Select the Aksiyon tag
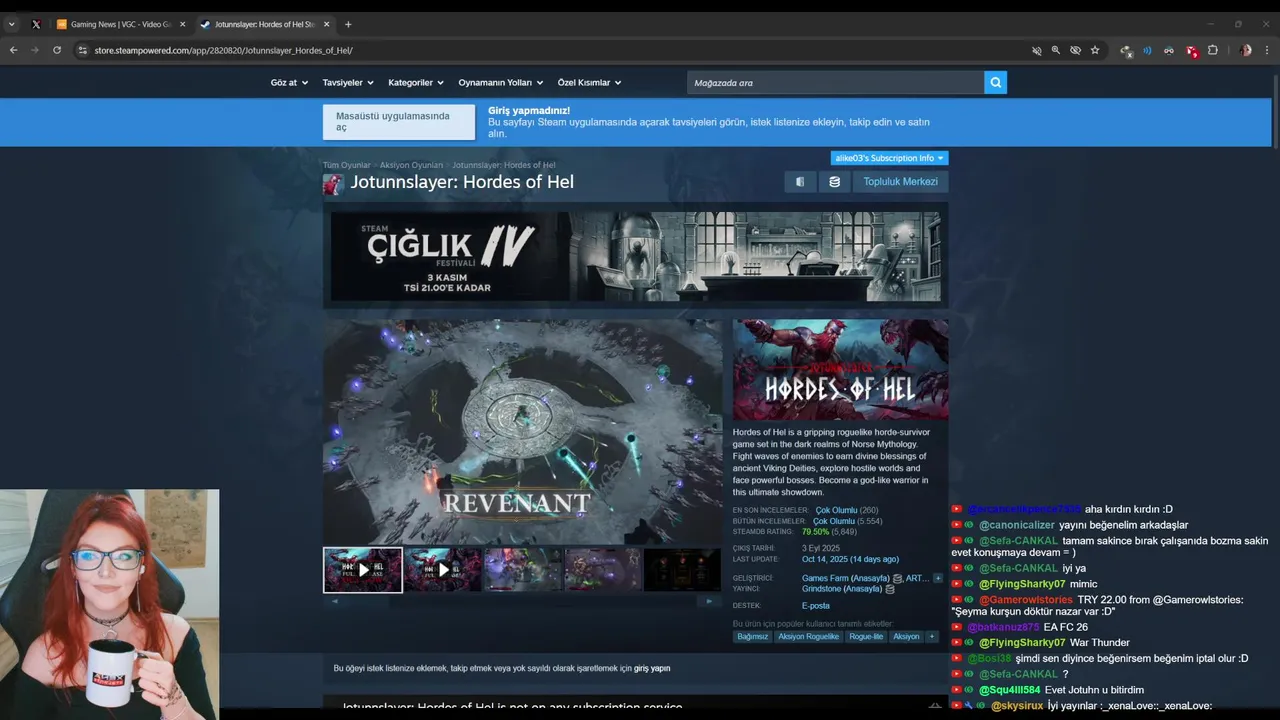Screen dimensions: 1280x720 click(906, 636)
